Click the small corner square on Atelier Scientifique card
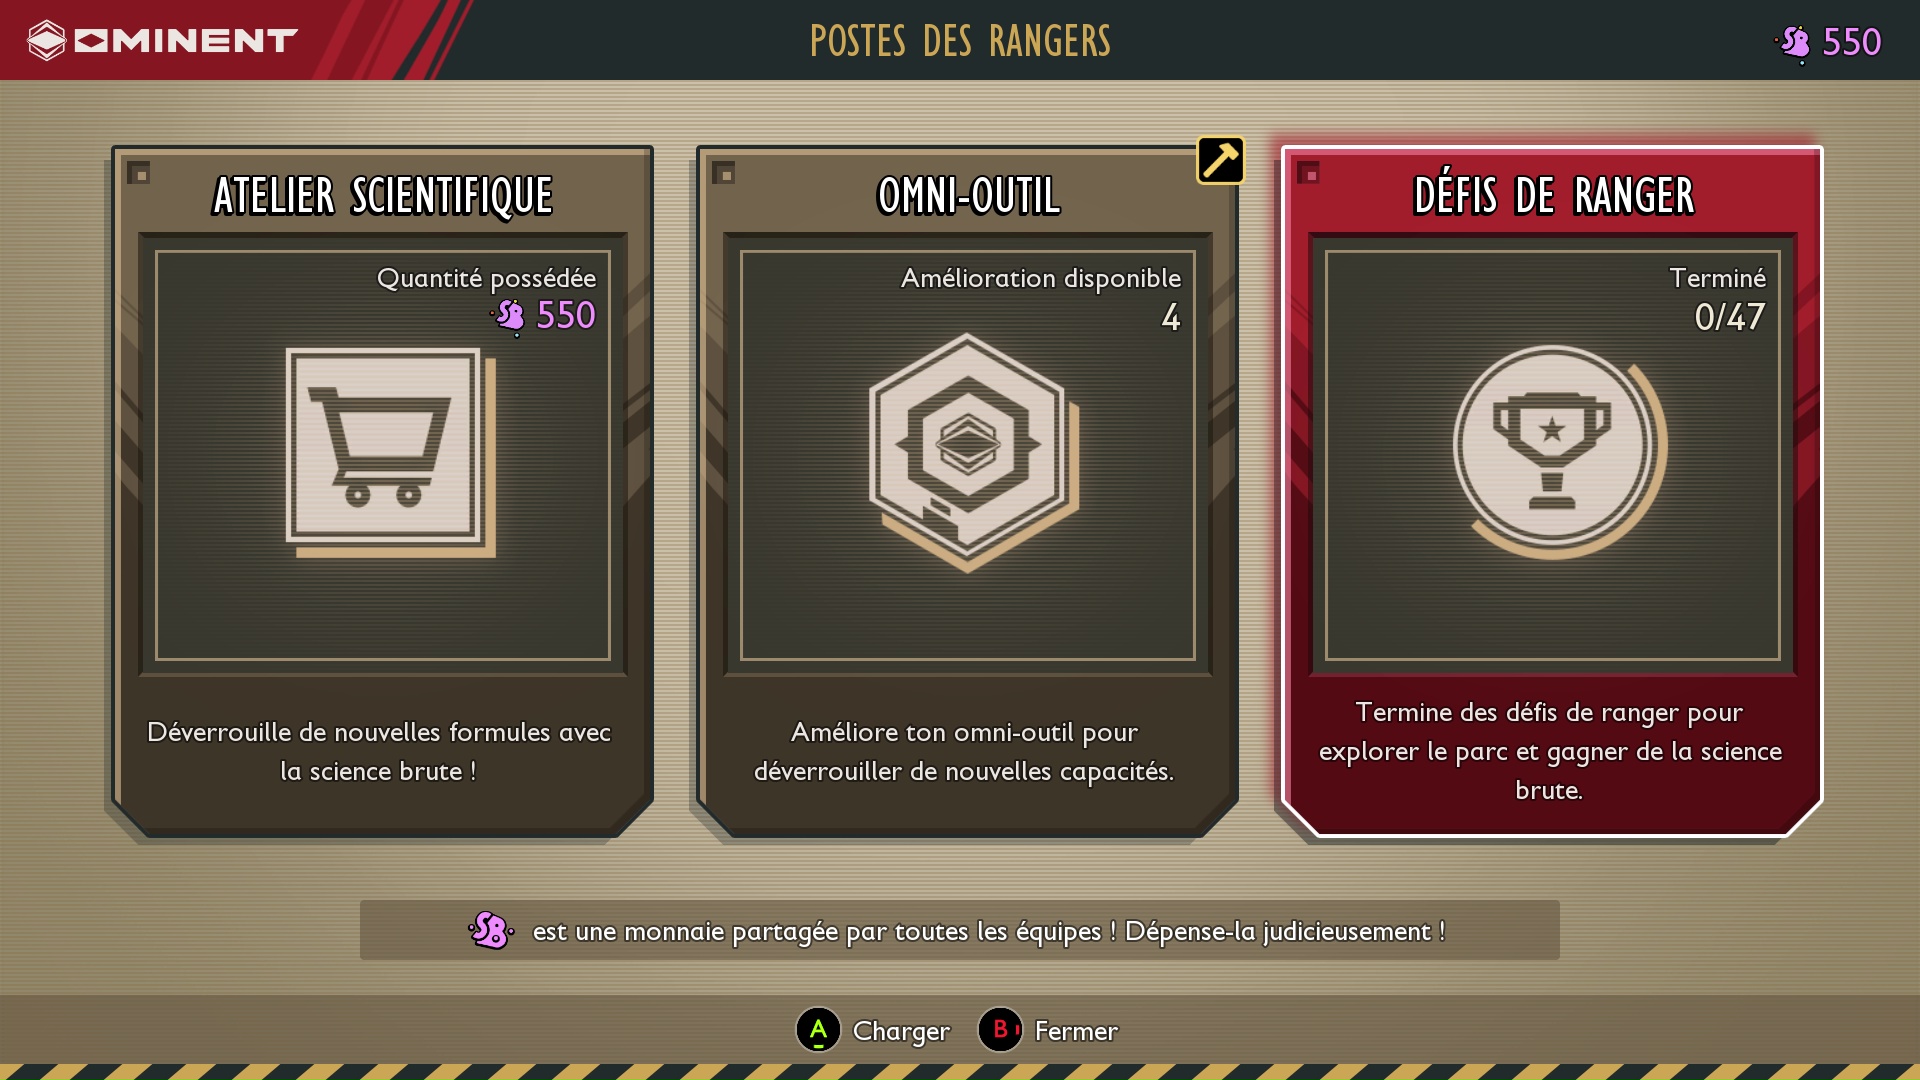Image resolution: width=1920 pixels, height=1080 pixels. coord(139,173)
